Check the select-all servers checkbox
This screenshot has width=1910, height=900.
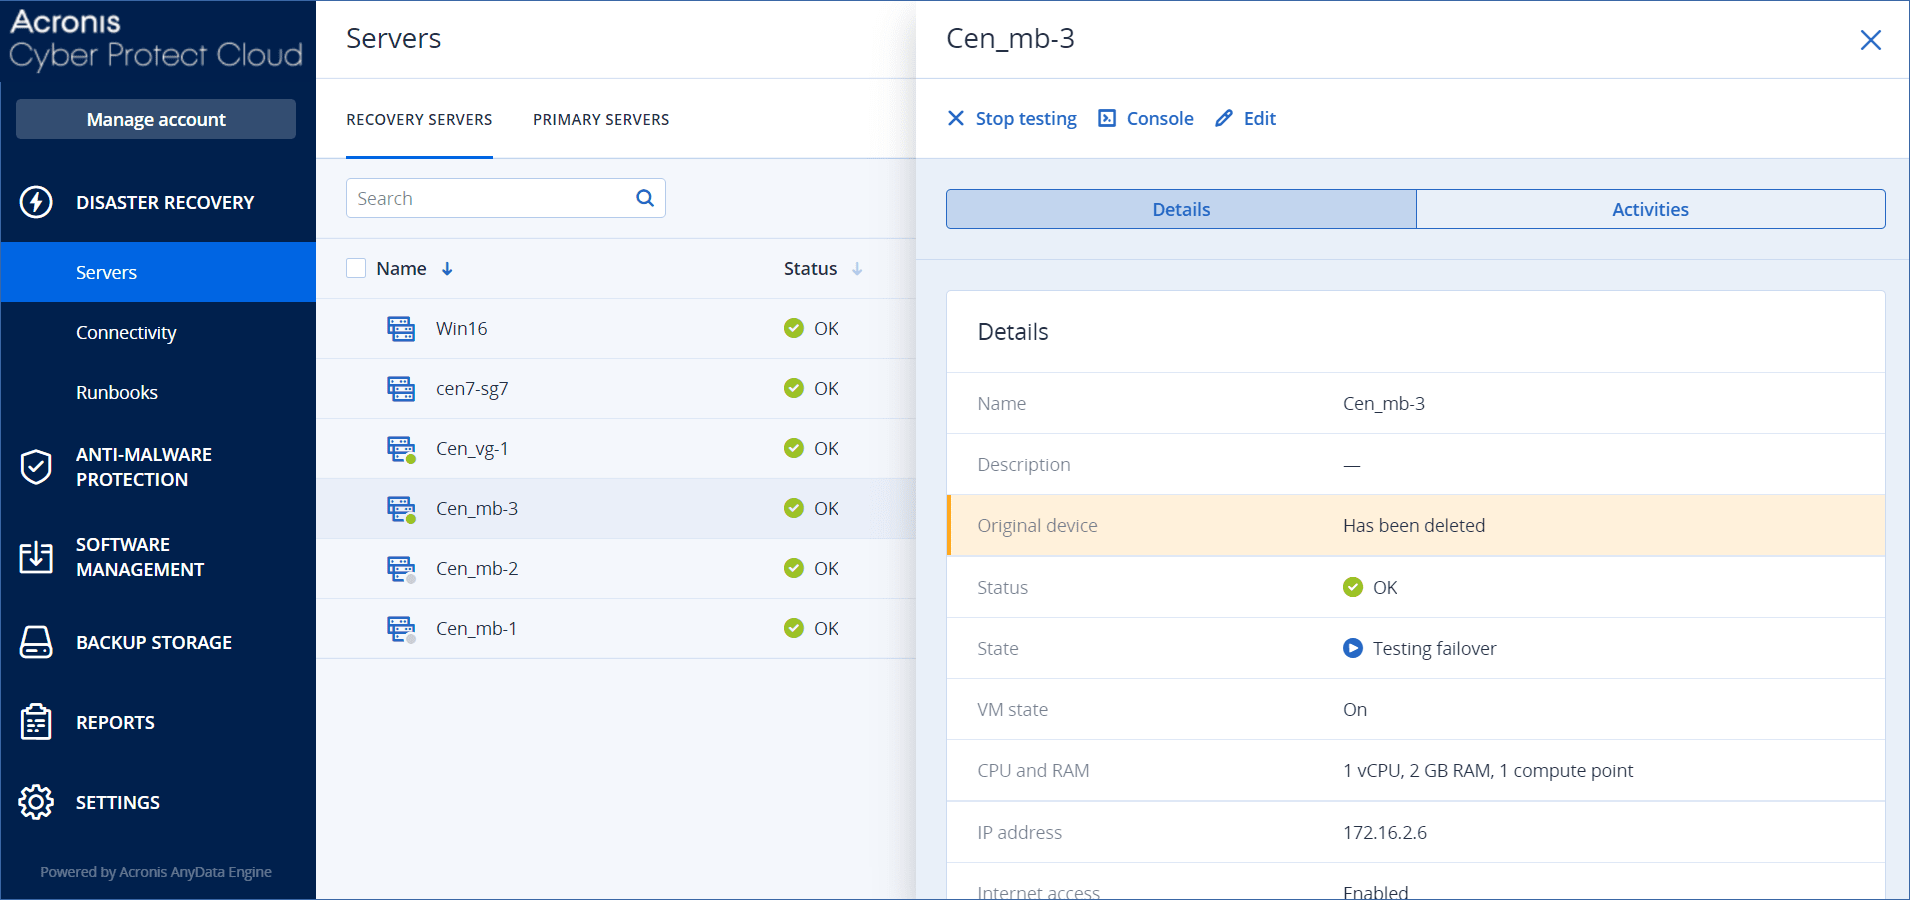pos(356,268)
